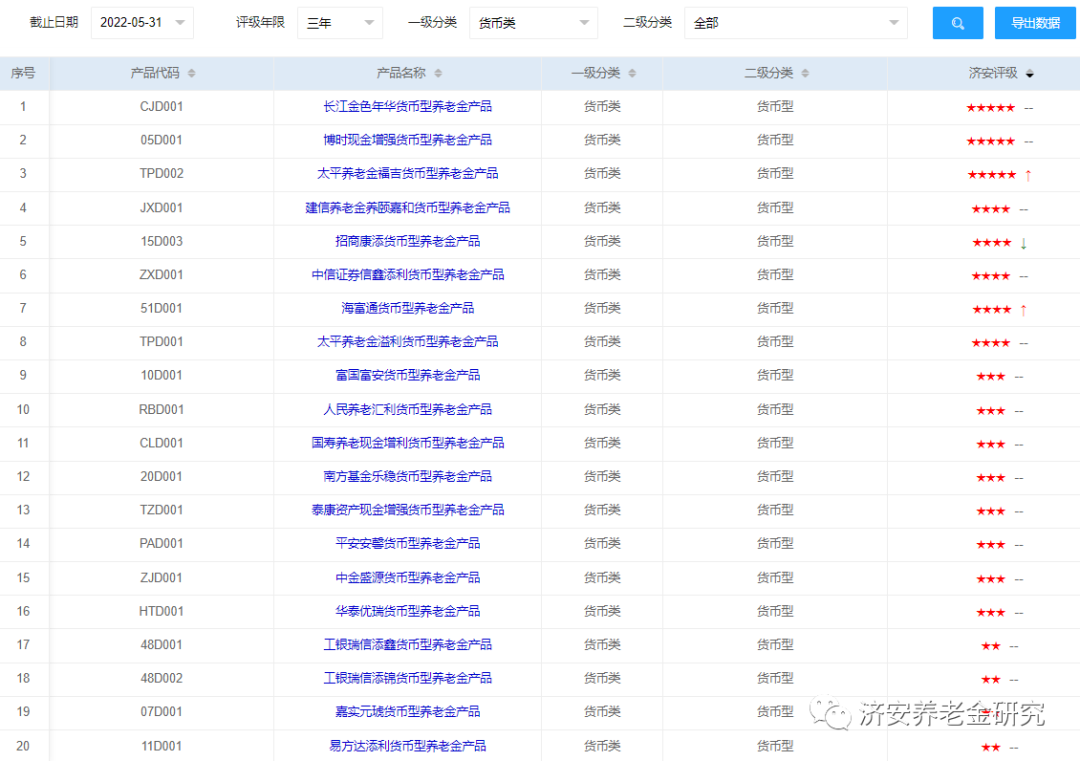Click the blue search magnifier button
Screen dimensions: 1080x761
(x=957, y=23)
